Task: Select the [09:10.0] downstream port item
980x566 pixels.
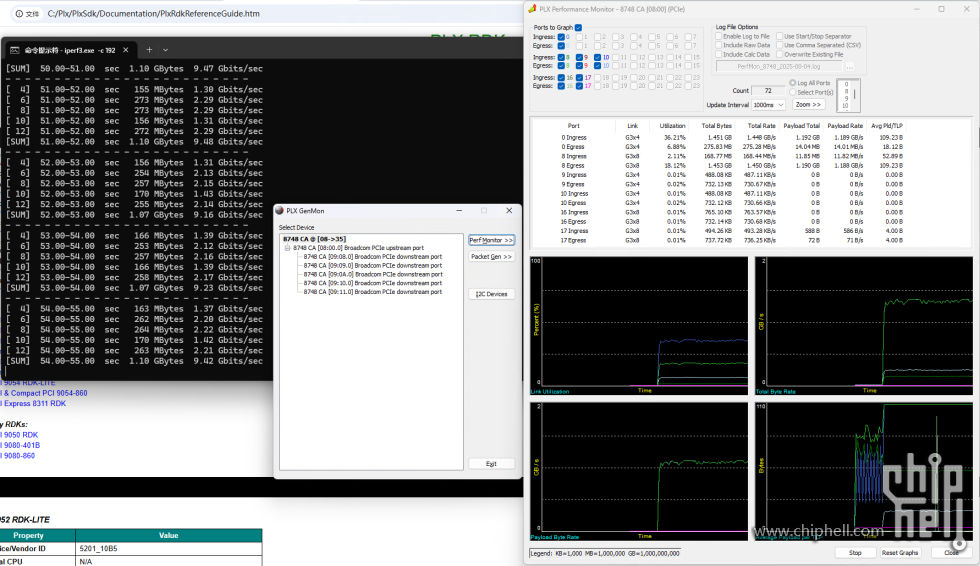Action: click(x=372, y=283)
